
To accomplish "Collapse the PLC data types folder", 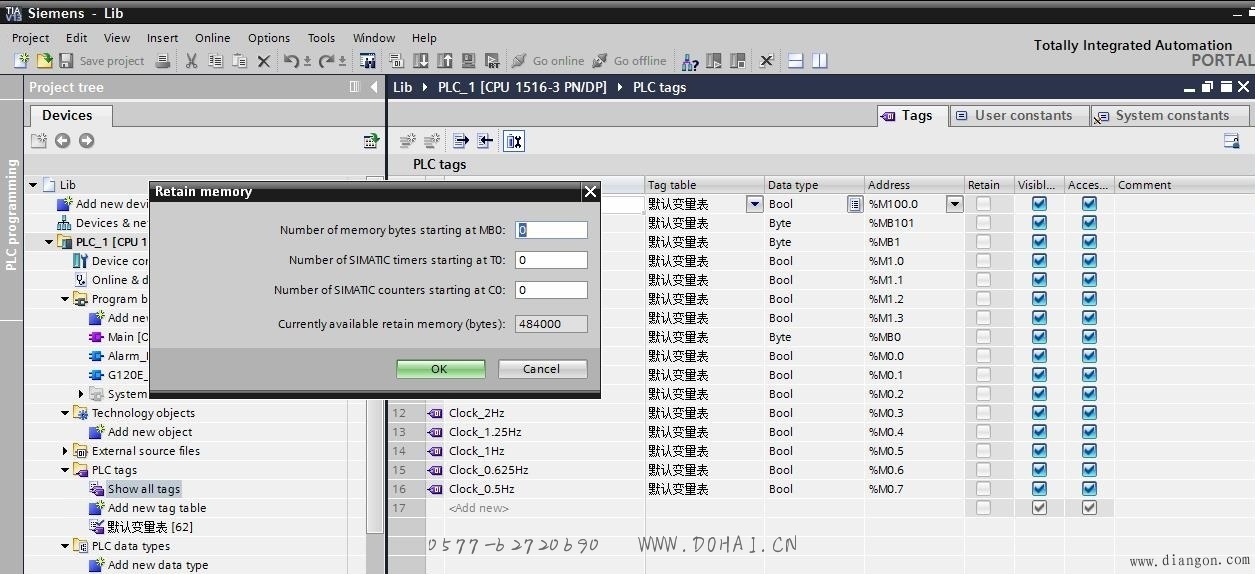I will point(65,546).
